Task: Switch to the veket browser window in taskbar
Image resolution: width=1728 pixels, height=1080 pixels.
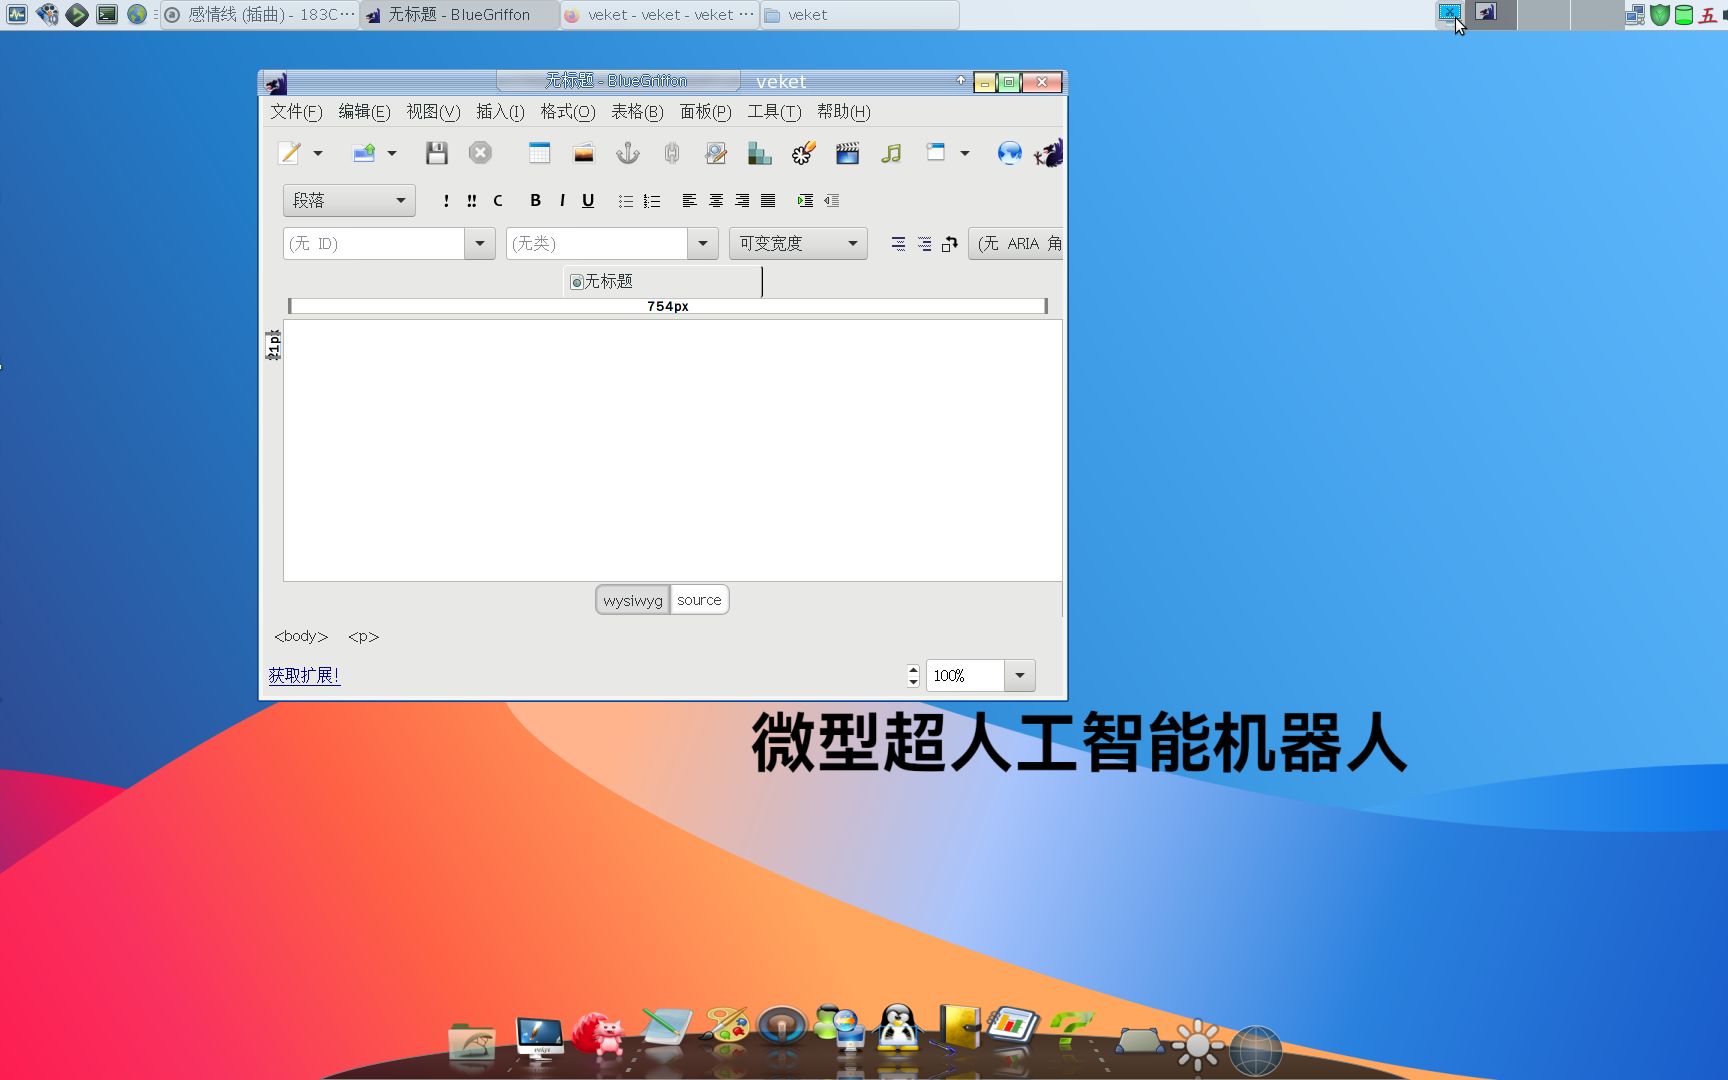Action: click(659, 14)
